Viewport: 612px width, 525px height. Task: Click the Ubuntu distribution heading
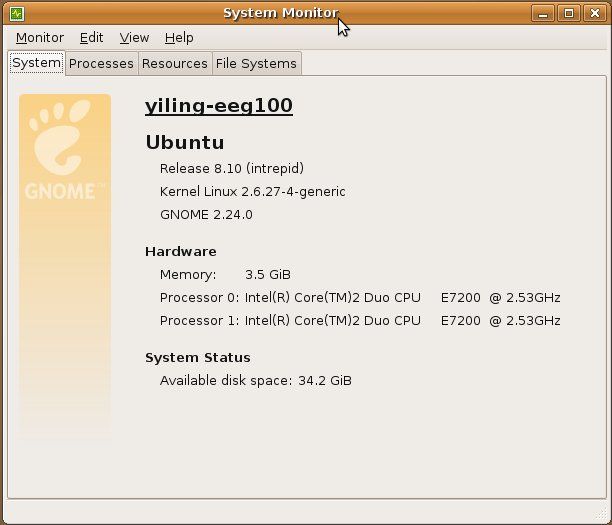(x=185, y=142)
